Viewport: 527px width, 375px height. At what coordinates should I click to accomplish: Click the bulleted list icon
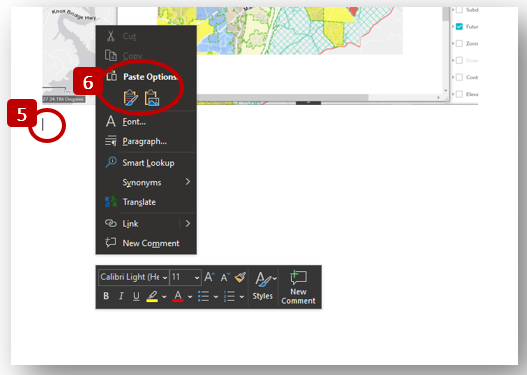click(203, 296)
